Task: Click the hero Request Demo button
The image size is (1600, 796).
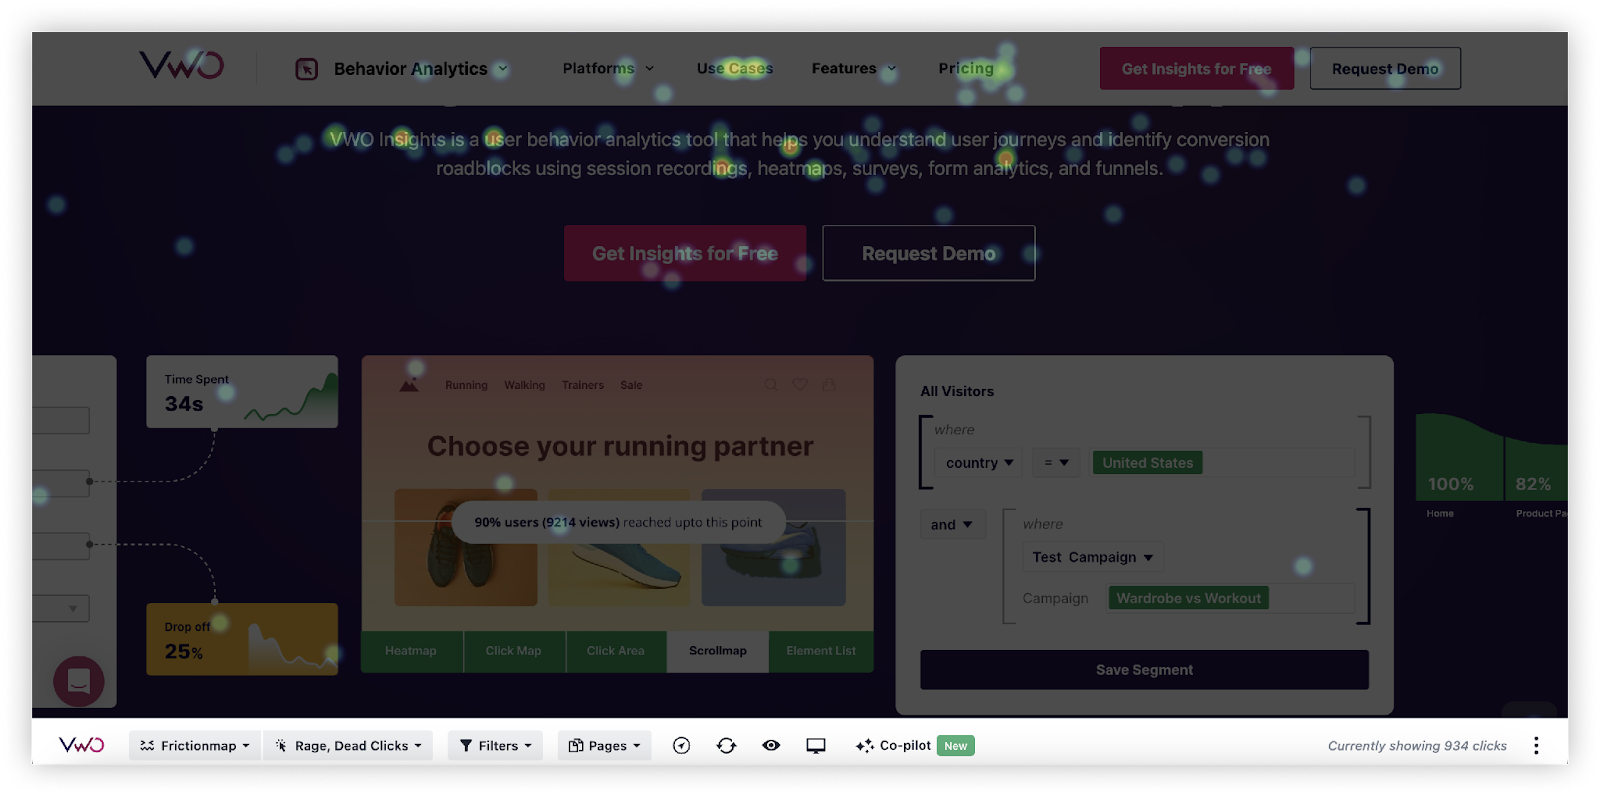Action: [x=929, y=253]
